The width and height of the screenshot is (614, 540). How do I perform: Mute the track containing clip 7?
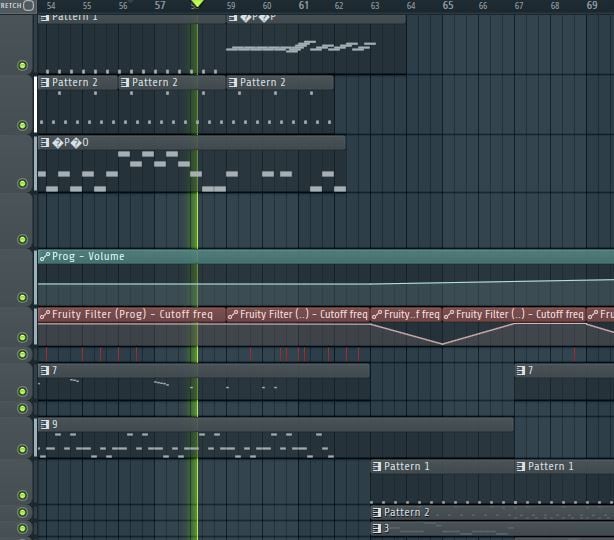click(x=22, y=391)
